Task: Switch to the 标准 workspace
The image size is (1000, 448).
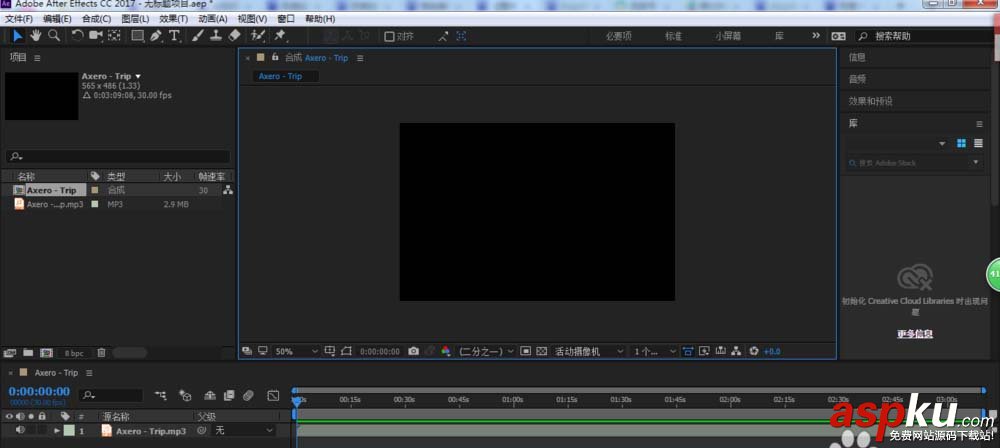Action: pos(674,36)
